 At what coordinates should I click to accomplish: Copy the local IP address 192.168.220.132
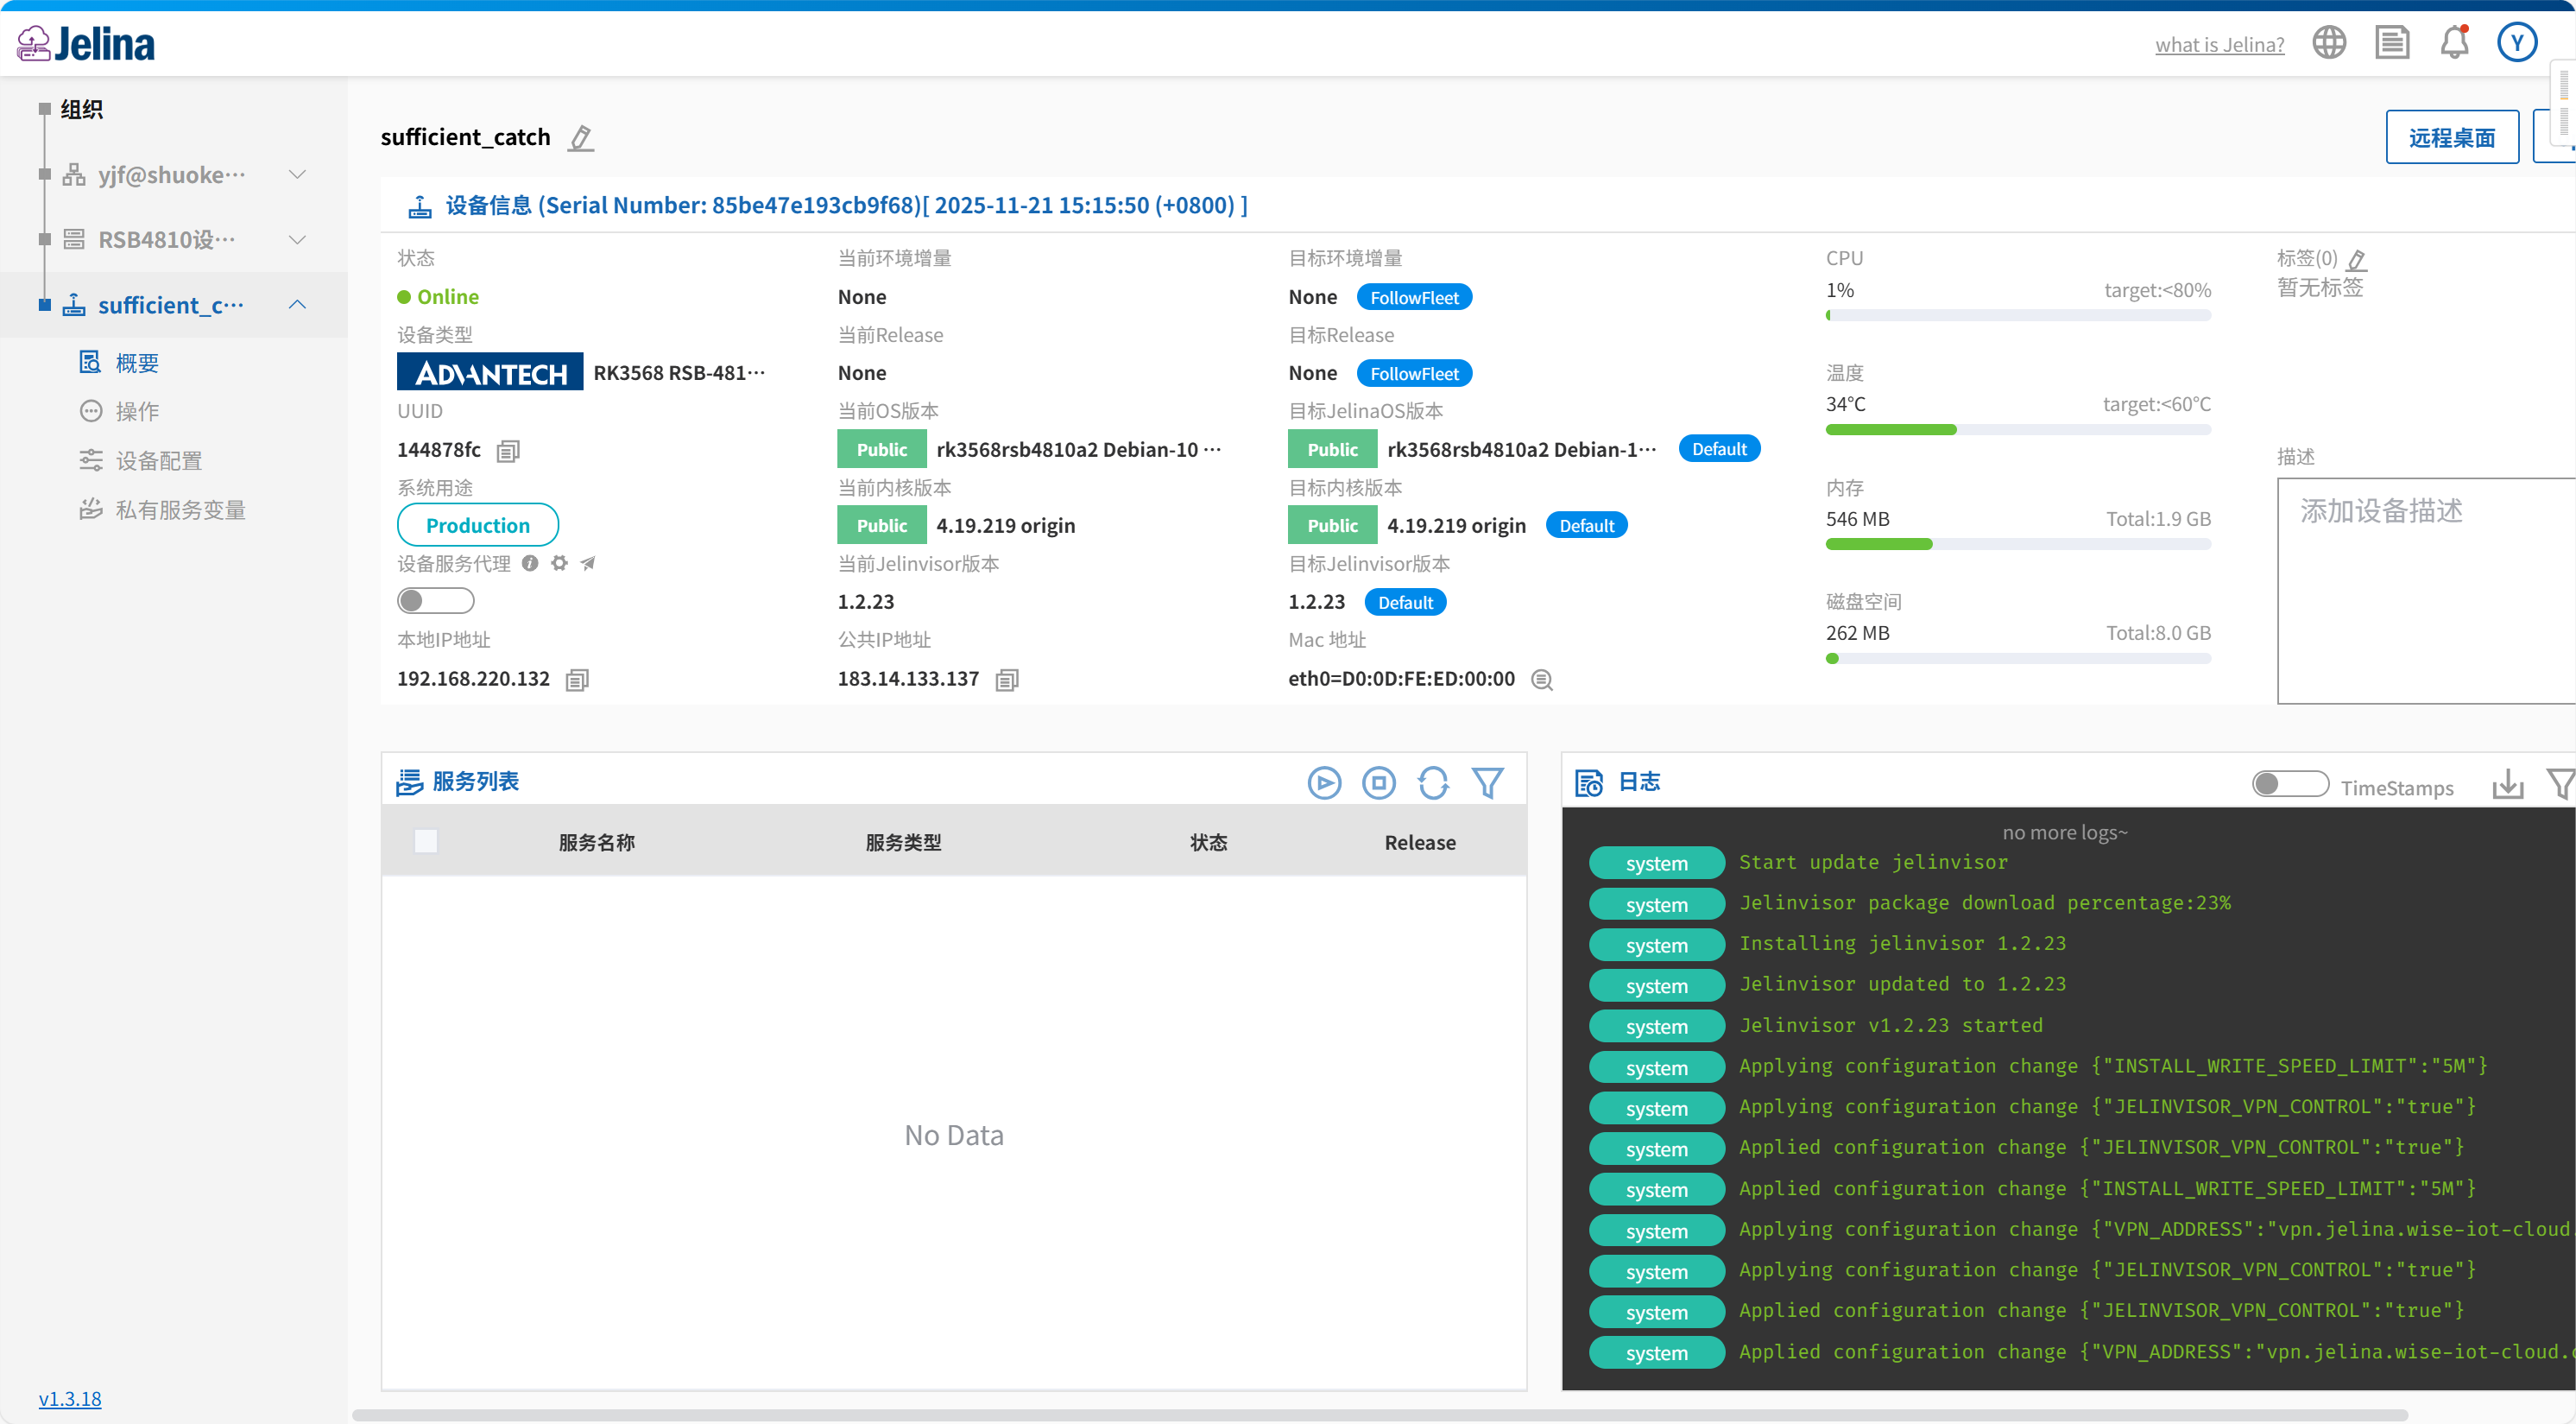click(x=577, y=680)
